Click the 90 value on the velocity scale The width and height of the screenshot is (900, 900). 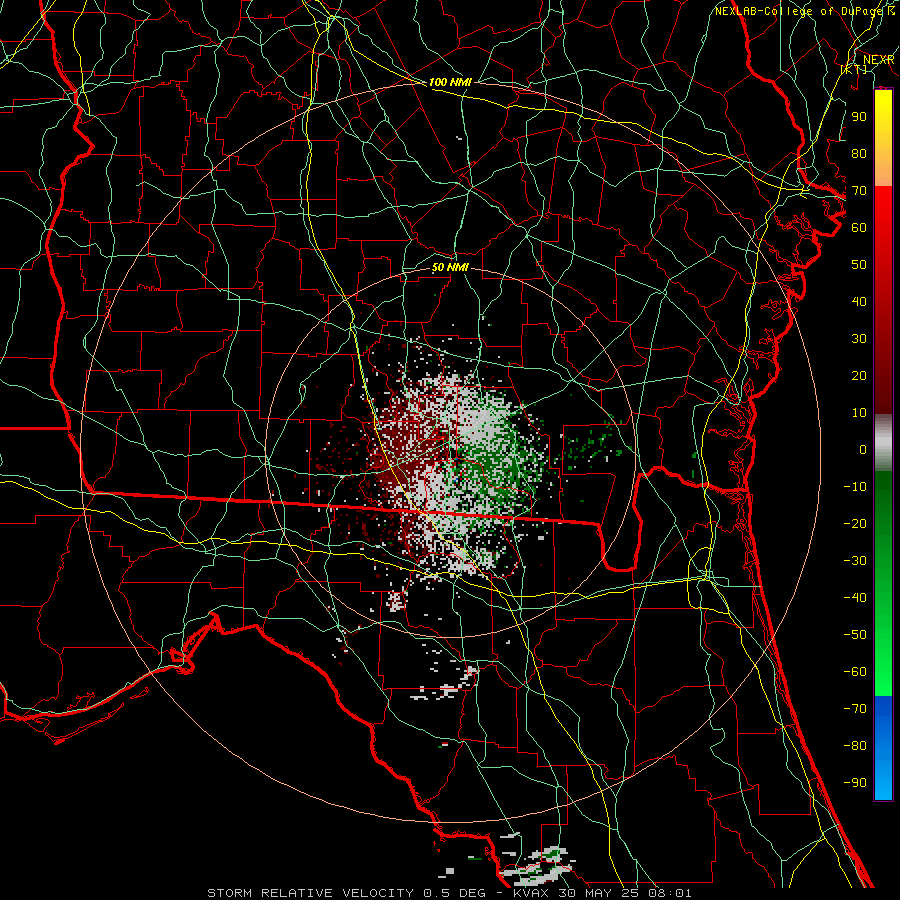[x=859, y=117]
